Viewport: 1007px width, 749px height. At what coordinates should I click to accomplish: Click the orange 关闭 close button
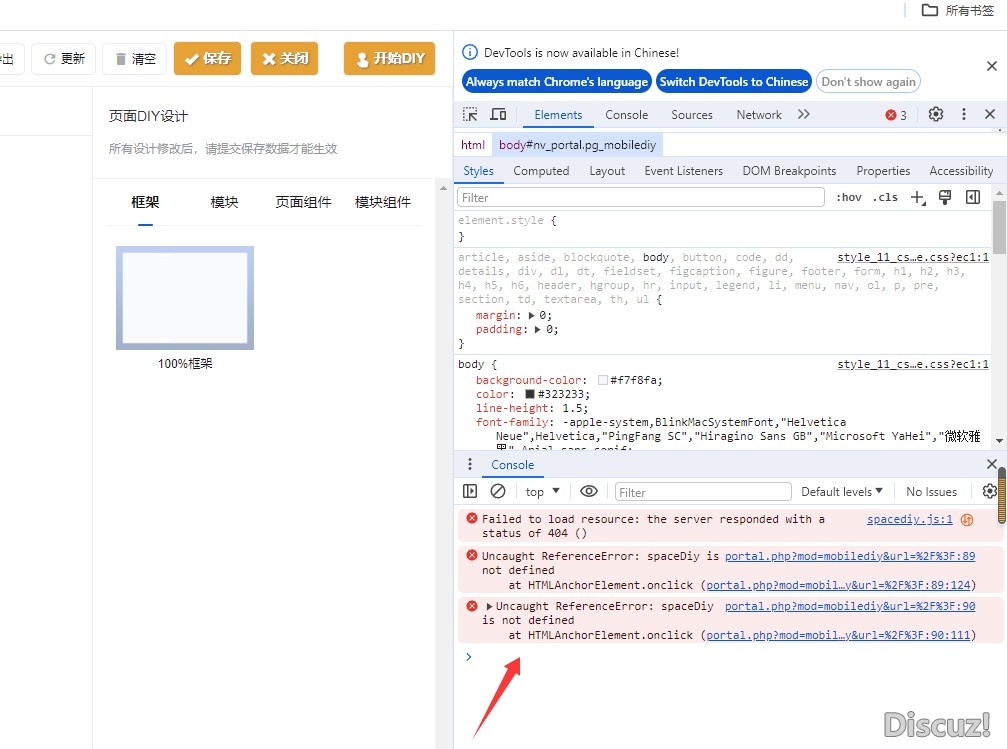pyautogui.click(x=285, y=58)
